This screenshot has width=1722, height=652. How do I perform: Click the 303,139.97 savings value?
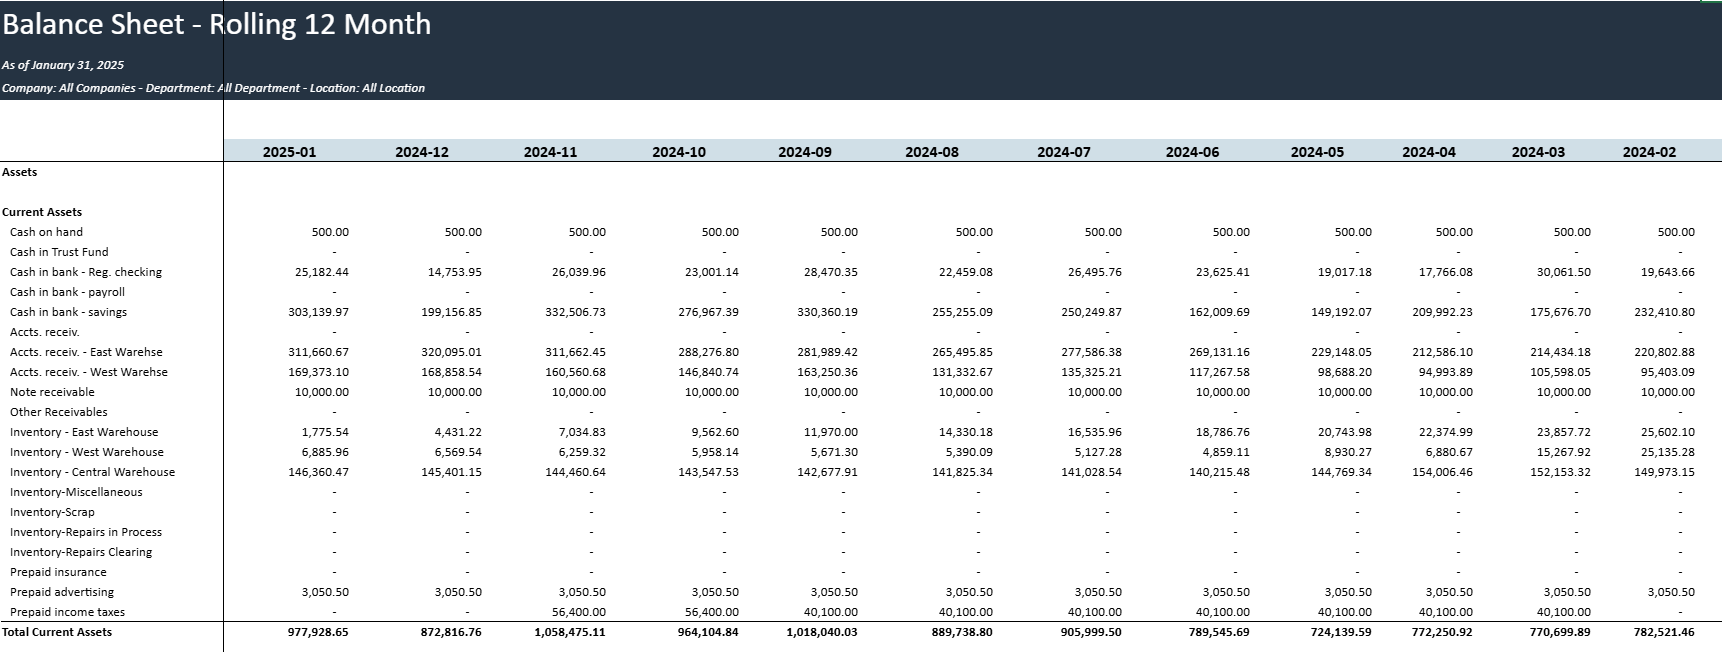click(318, 312)
